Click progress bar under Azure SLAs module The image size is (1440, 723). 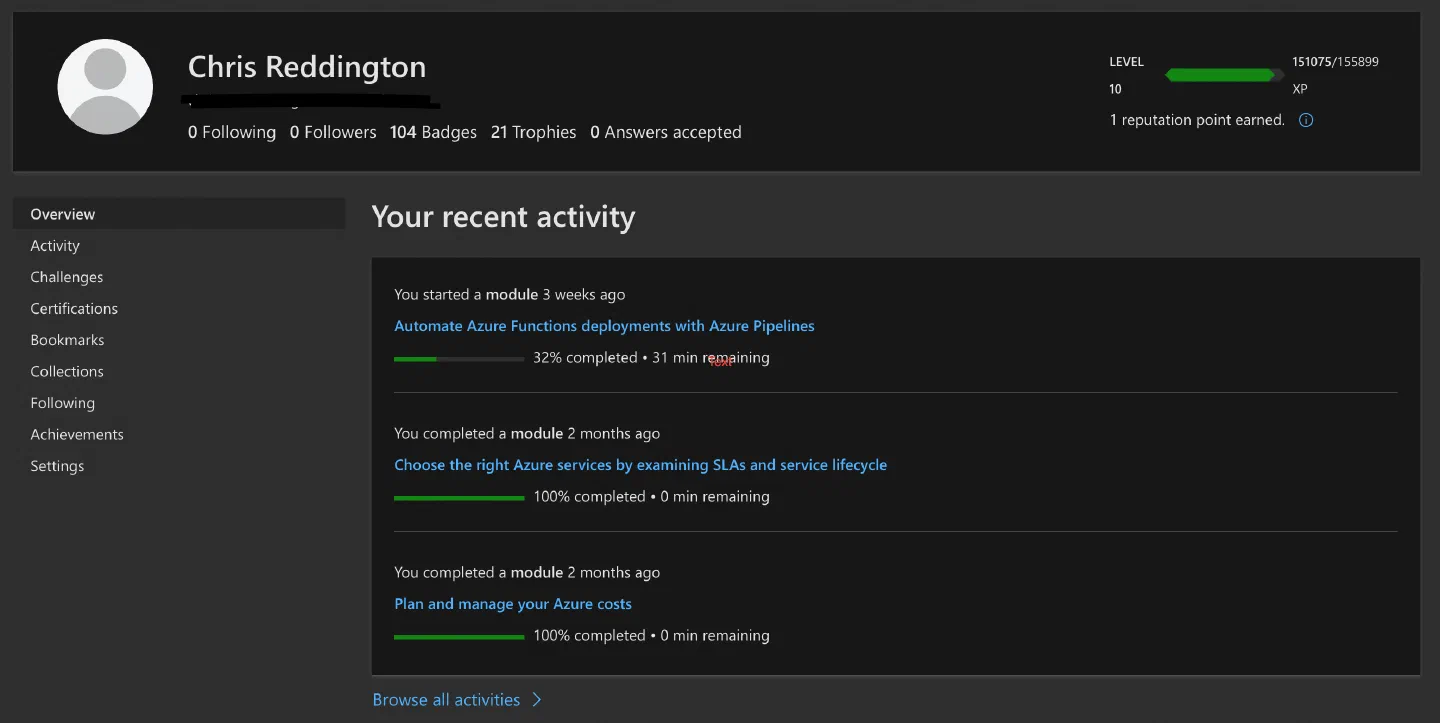coord(459,497)
